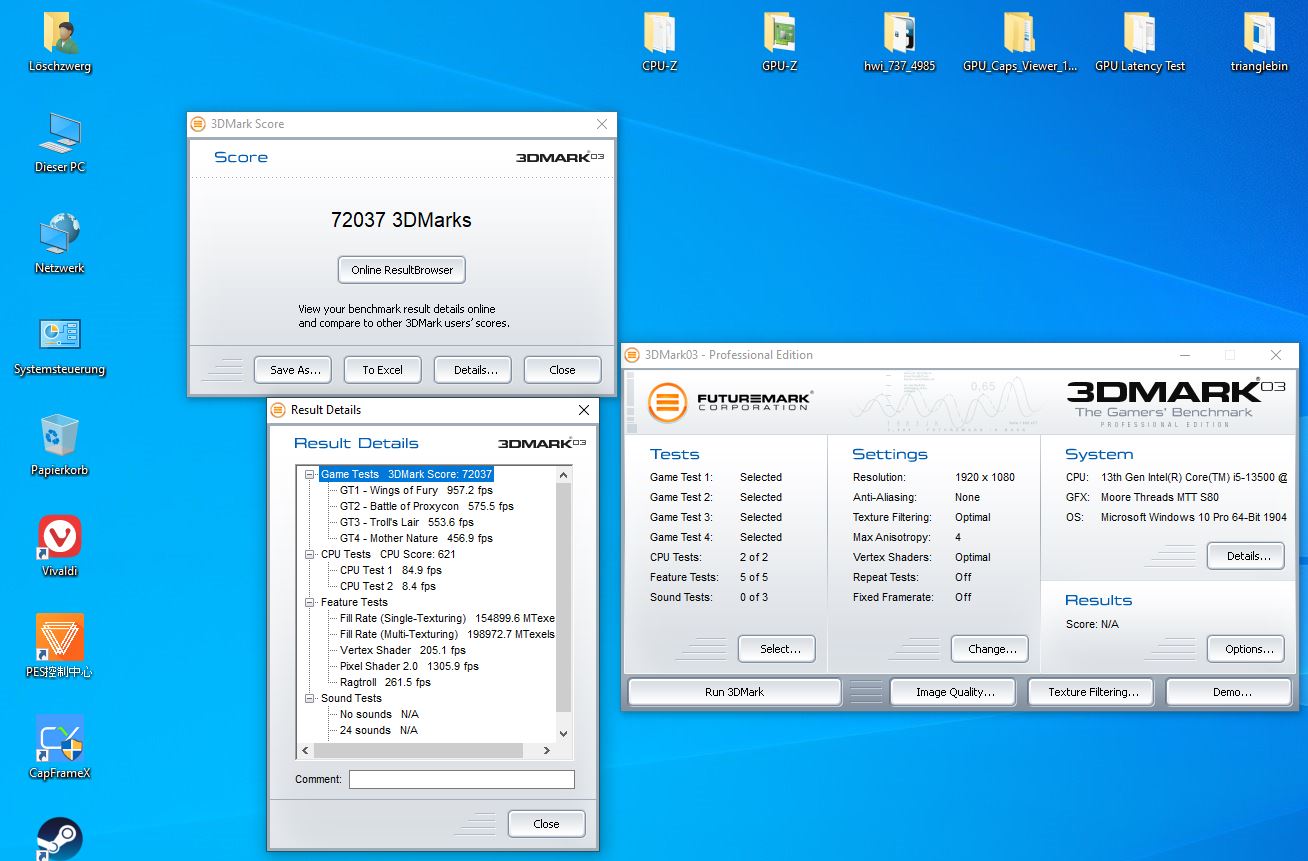Launch Vivaldi browser shortcut

pos(60,547)
